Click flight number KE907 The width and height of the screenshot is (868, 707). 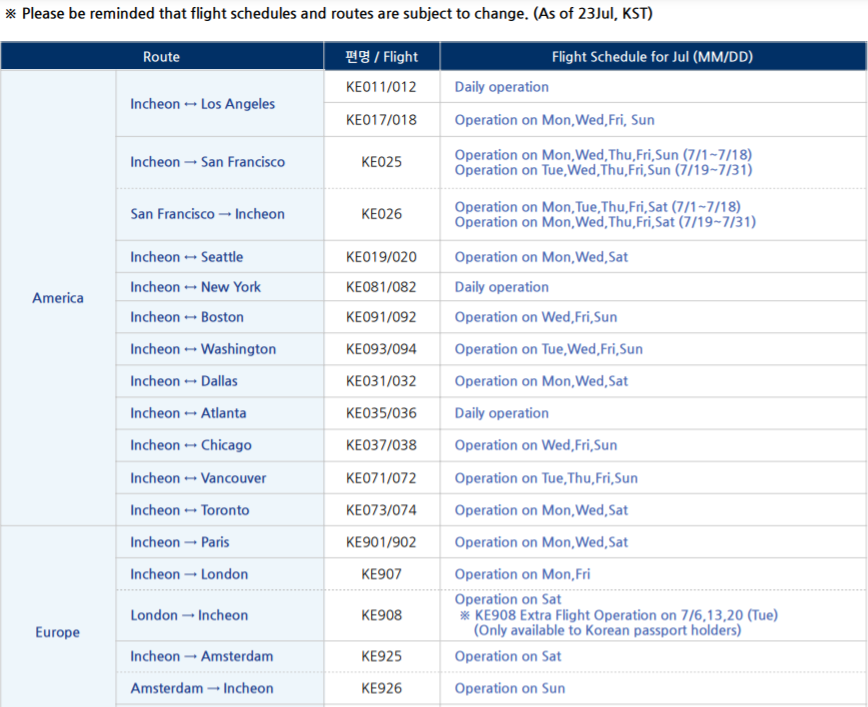381,574
